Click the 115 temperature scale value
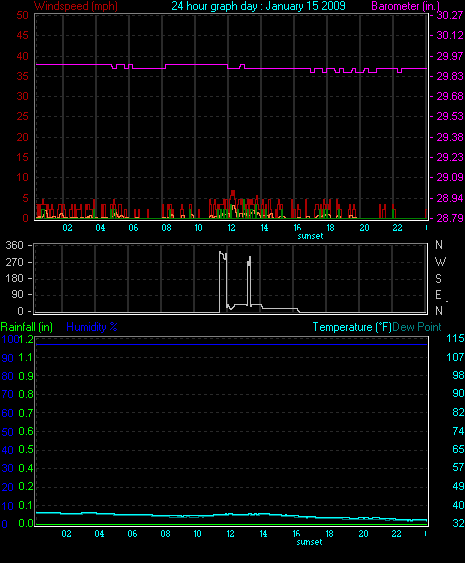This screenshot has width=465, height=563. point(455,338)
